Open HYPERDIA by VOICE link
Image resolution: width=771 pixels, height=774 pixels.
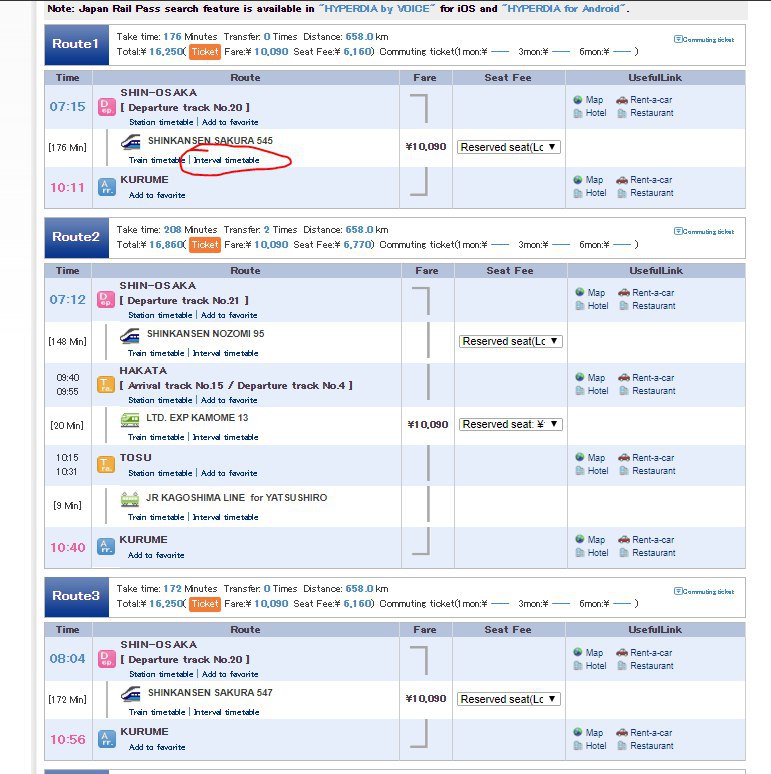[377, 8]
